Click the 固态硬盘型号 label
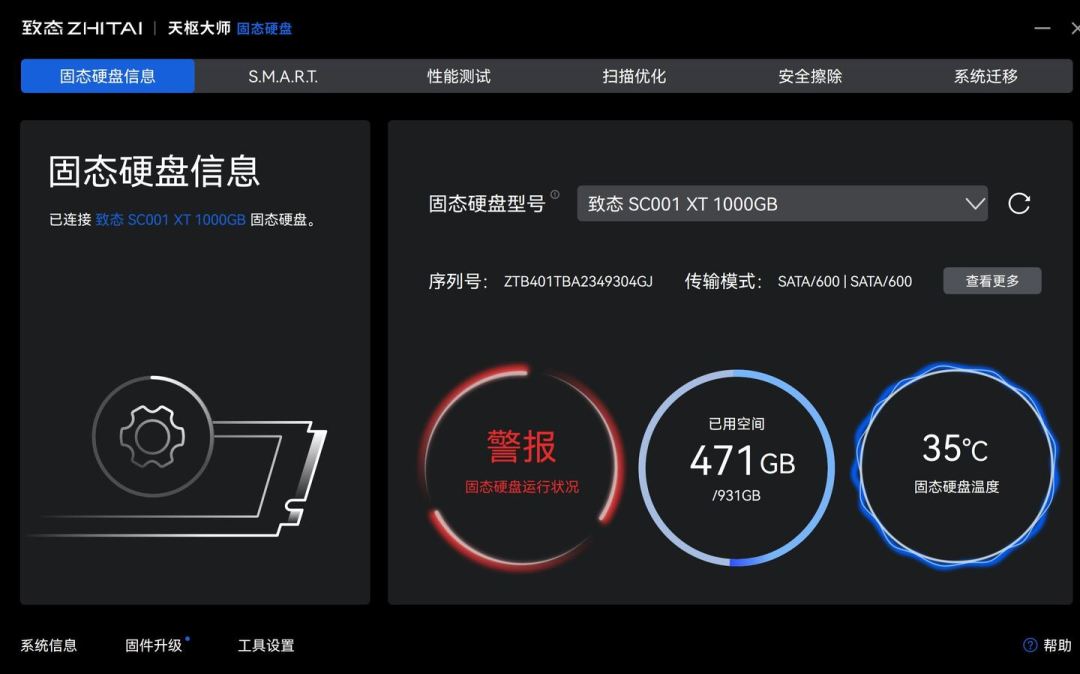 (x=486, y=204)
